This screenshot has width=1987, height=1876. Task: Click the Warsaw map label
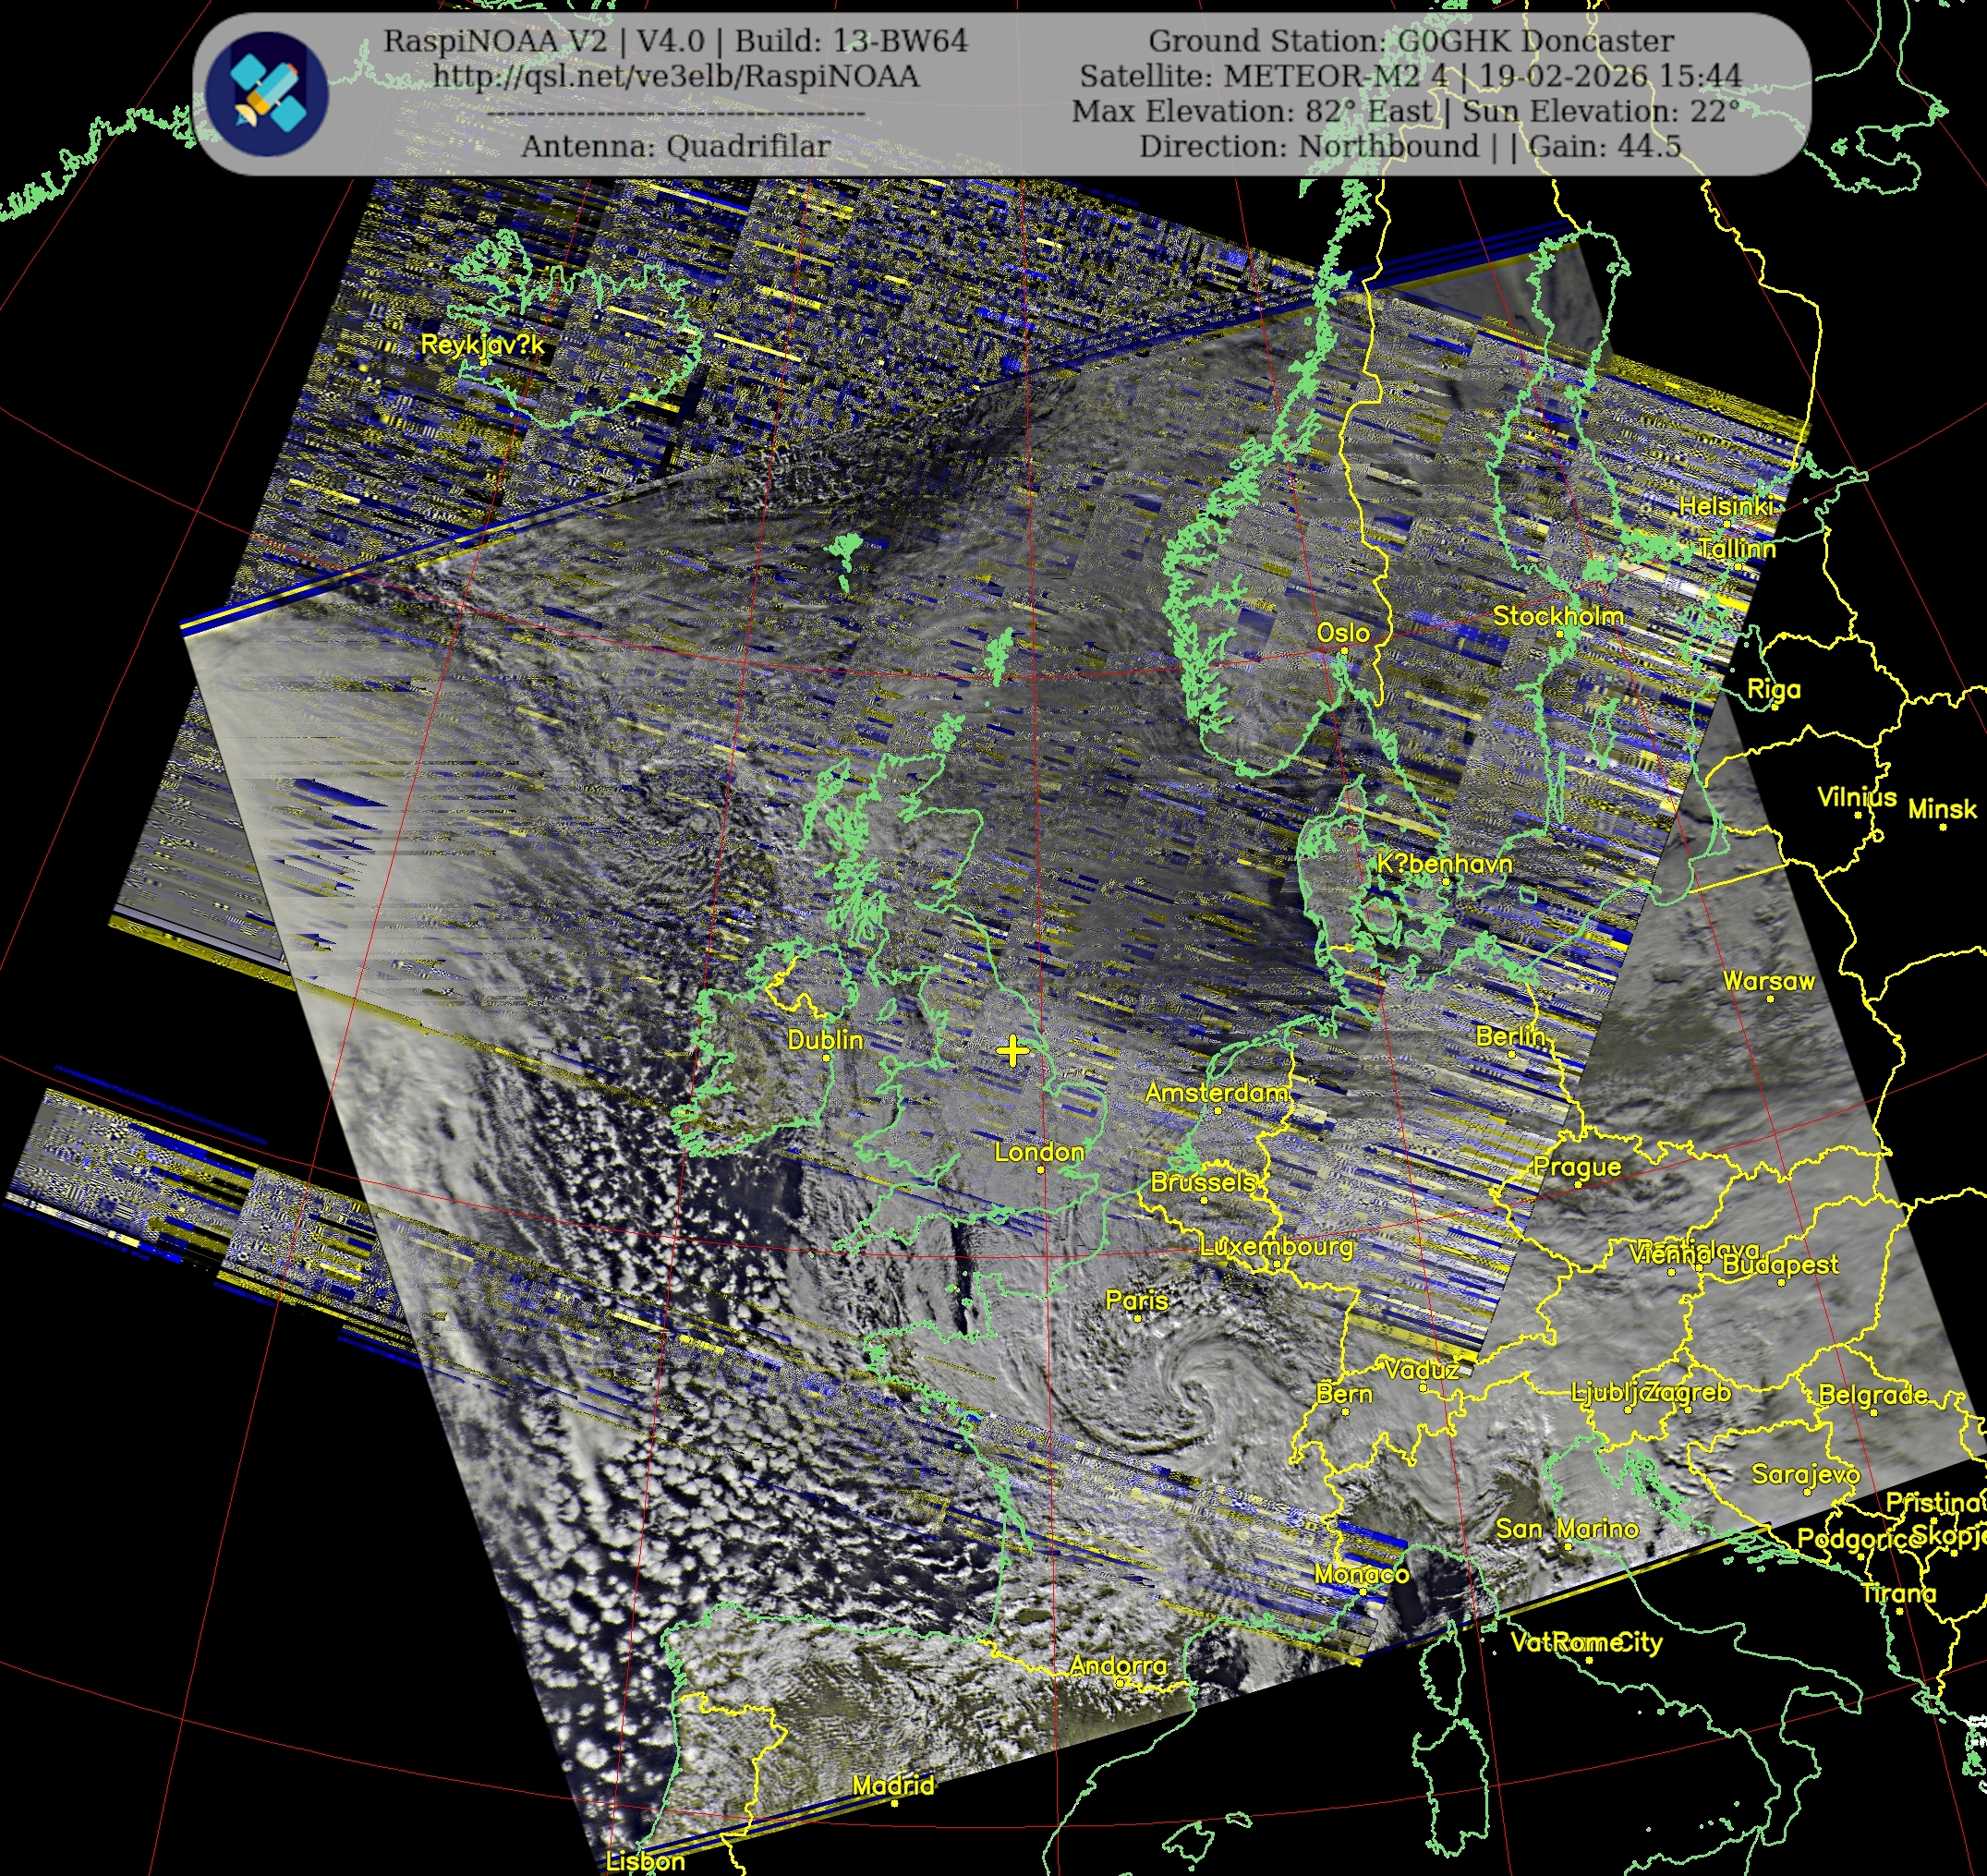click(x=1768, y=981)
